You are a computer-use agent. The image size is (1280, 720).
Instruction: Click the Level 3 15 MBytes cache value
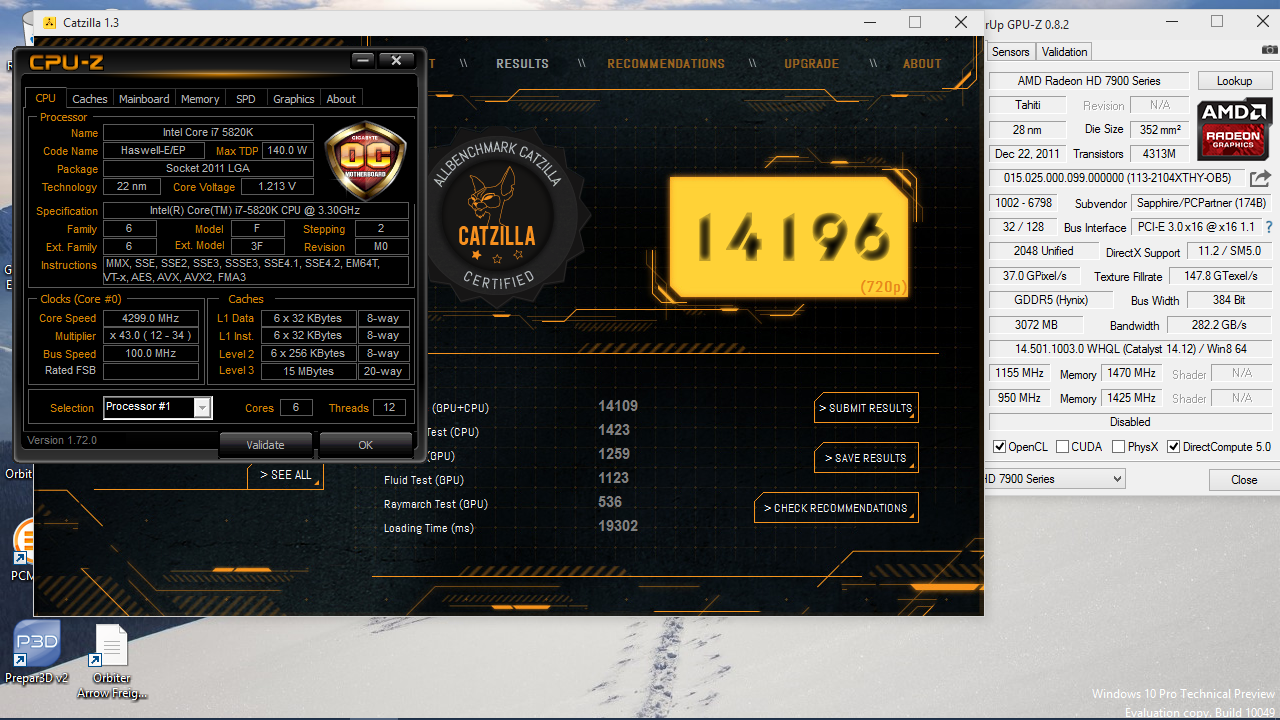tap(309, 371)
